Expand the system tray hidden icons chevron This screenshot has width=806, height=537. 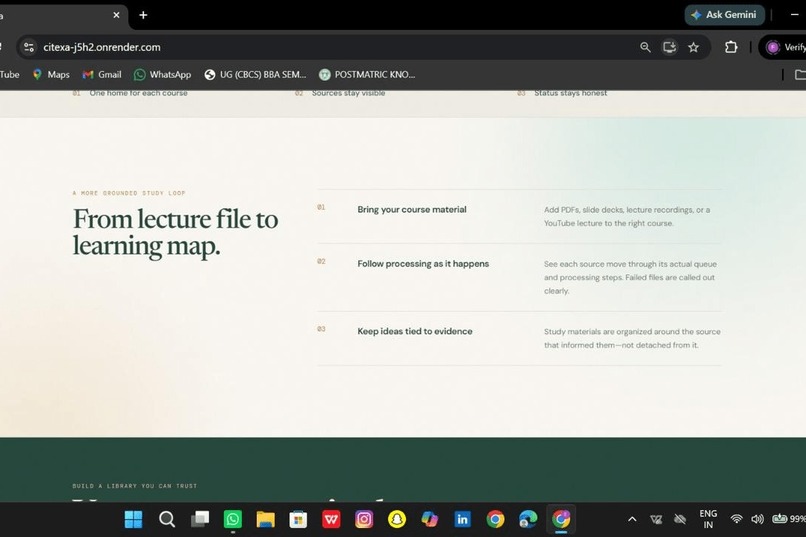632,520
